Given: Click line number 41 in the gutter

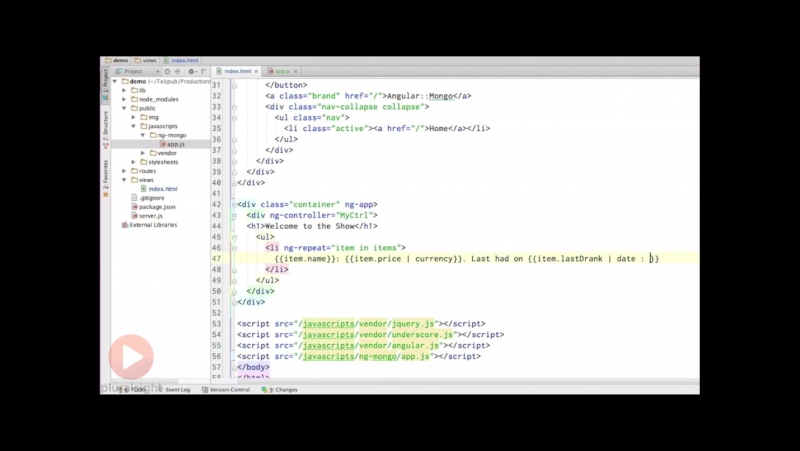Looking at the screenshot, I should pyautogui.click(x=216, y=194).
